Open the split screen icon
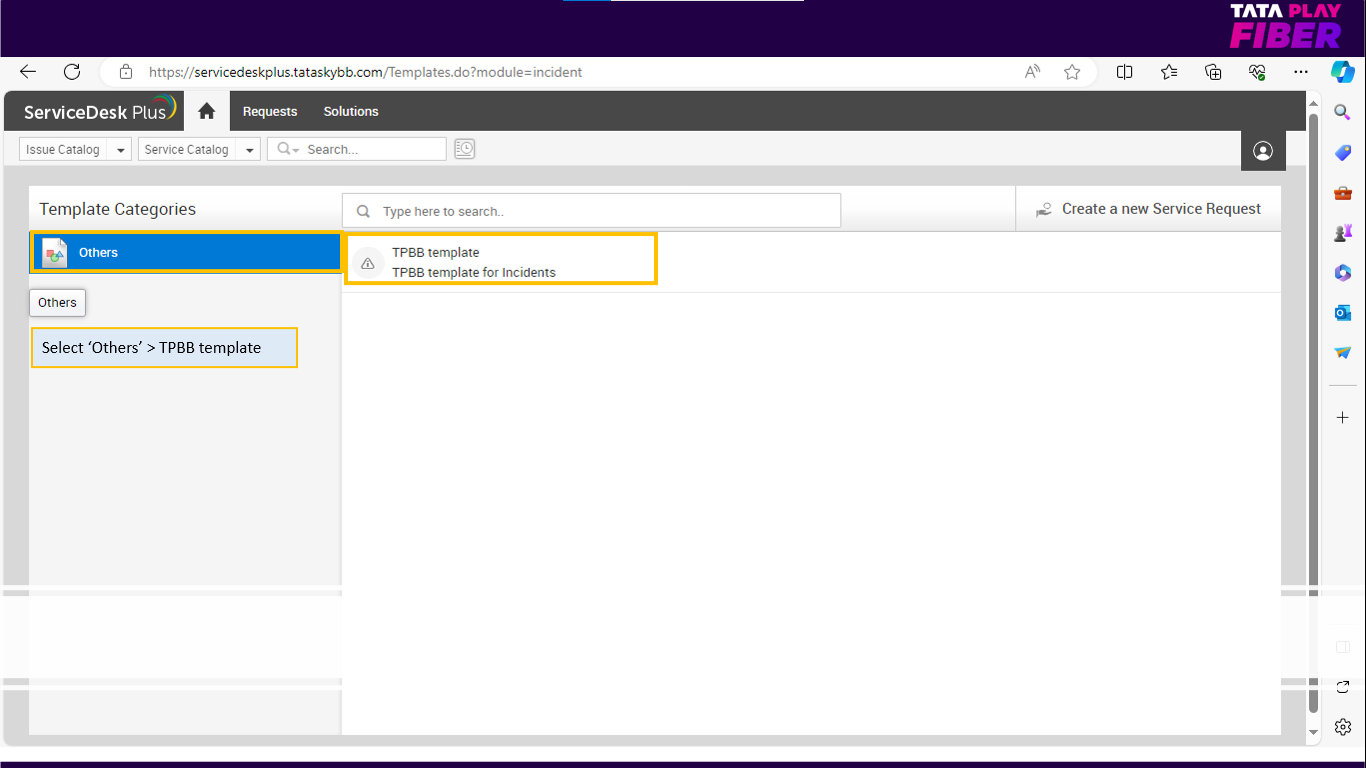This screenshot has height=768, width=1366. 1125,72
